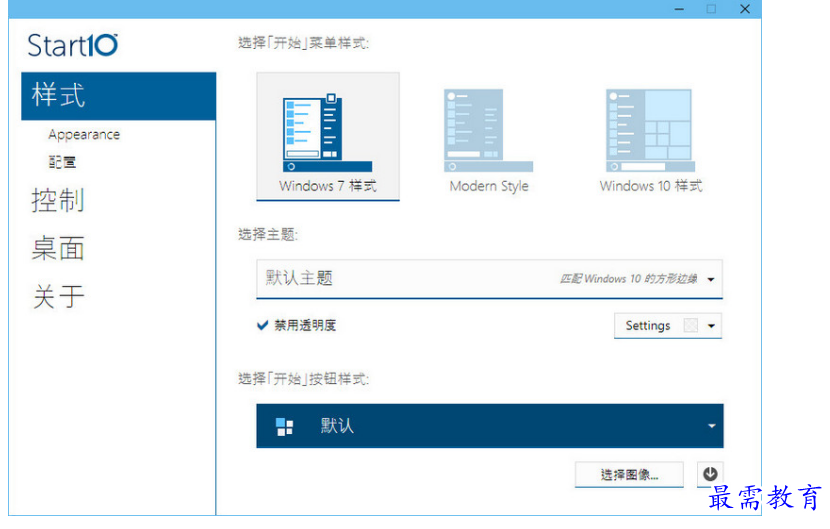The height and width of the screenshot is (529, 830).
Task: Open the Settings dropdown arrow
Action: pos(711,326)
